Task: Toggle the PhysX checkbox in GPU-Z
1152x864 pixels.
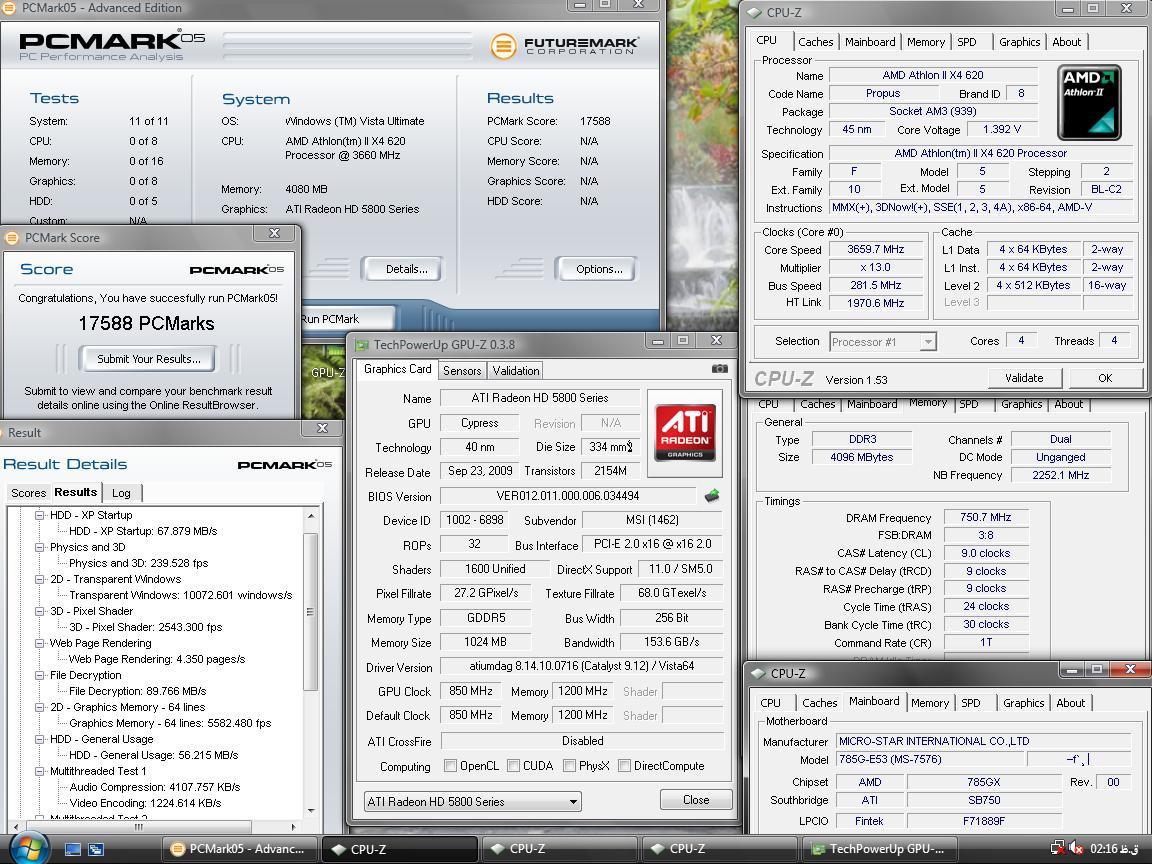Action: point(569,766)
